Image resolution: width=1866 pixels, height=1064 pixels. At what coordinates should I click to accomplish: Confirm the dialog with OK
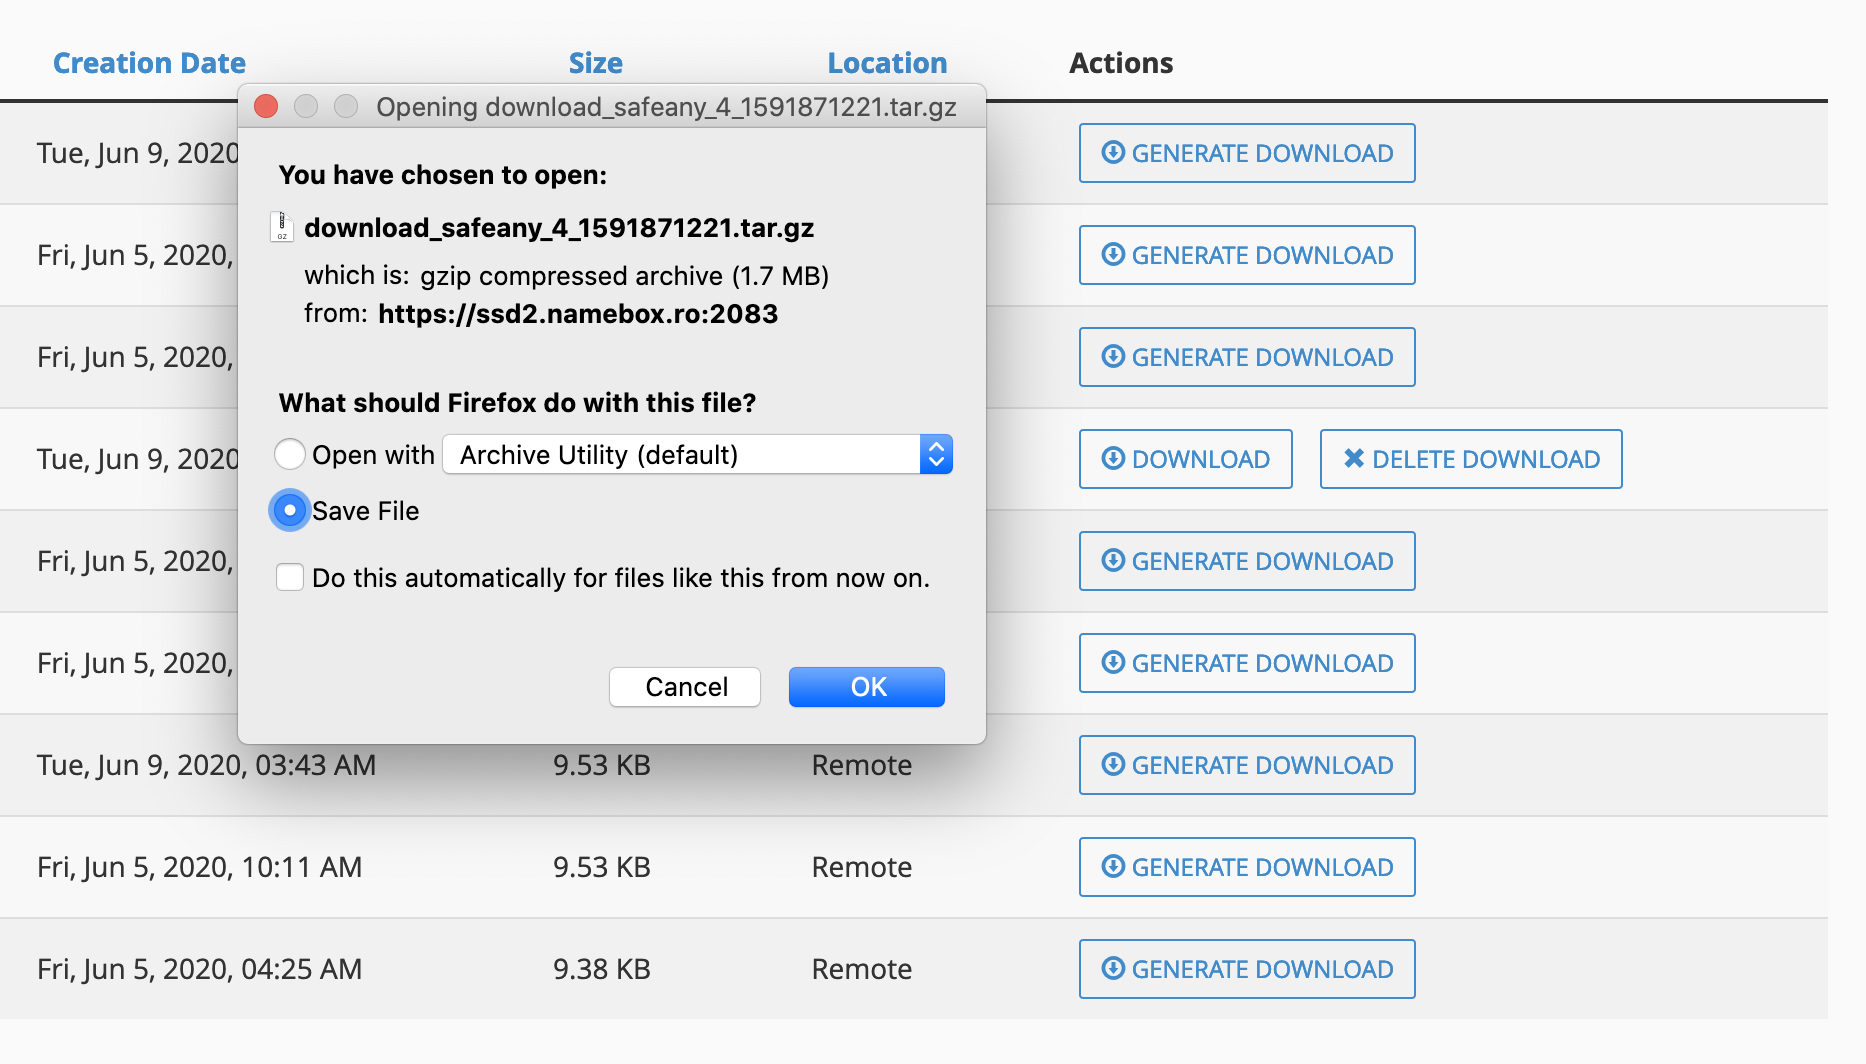click(867, 687)
